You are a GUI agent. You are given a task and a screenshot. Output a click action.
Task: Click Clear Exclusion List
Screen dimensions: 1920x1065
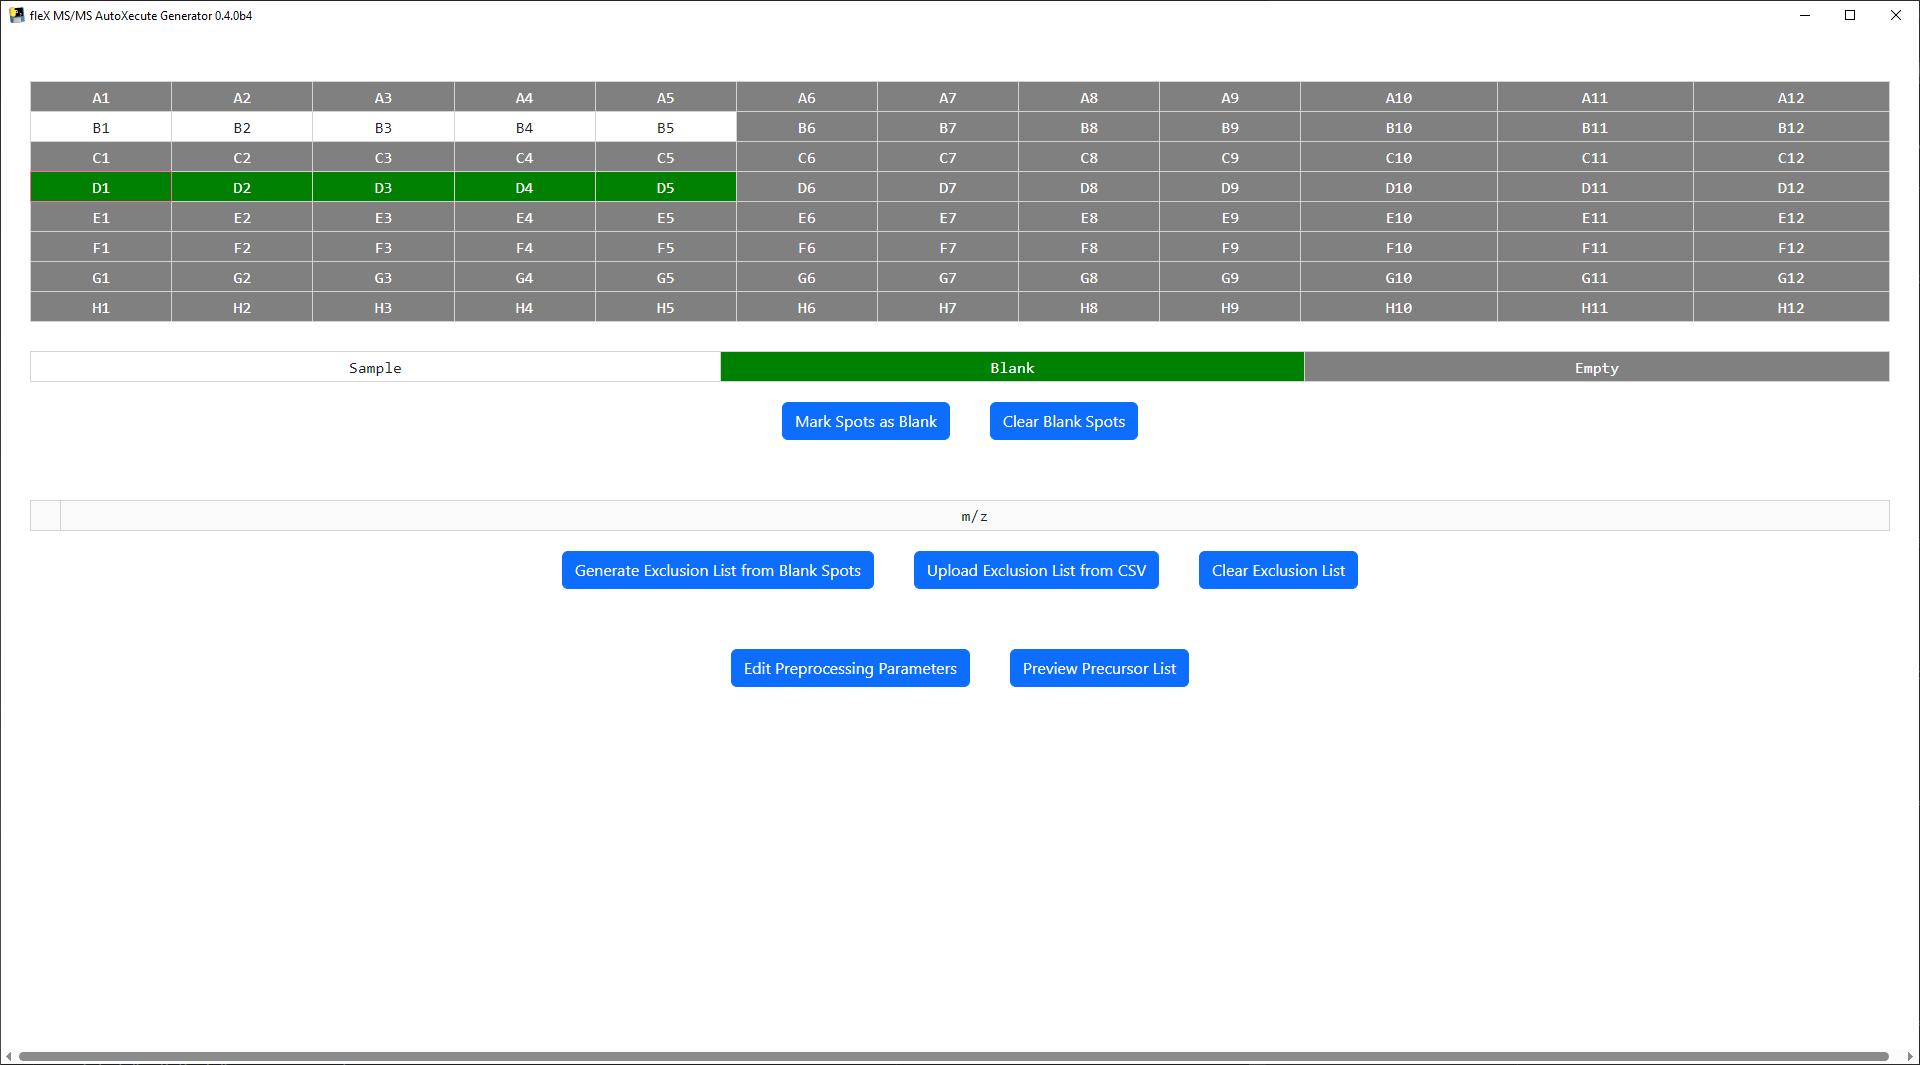[1278, 570]
